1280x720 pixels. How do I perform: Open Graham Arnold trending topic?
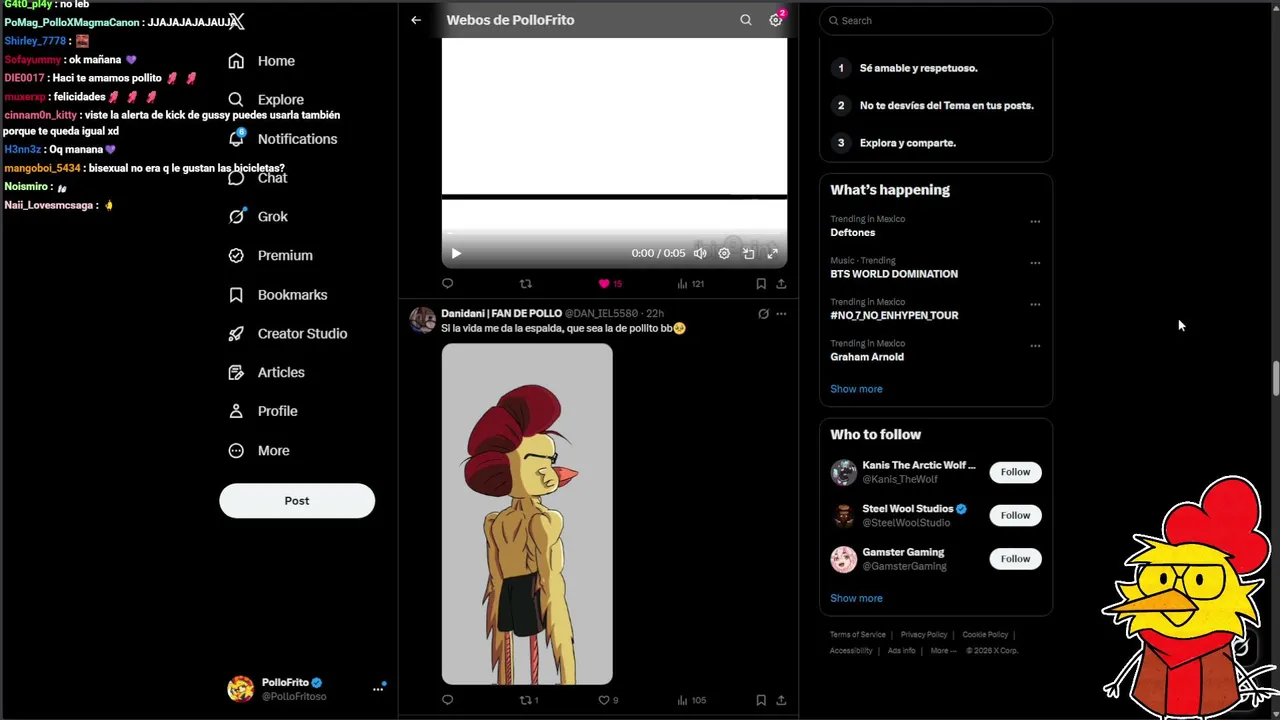[x=867, y=357]
